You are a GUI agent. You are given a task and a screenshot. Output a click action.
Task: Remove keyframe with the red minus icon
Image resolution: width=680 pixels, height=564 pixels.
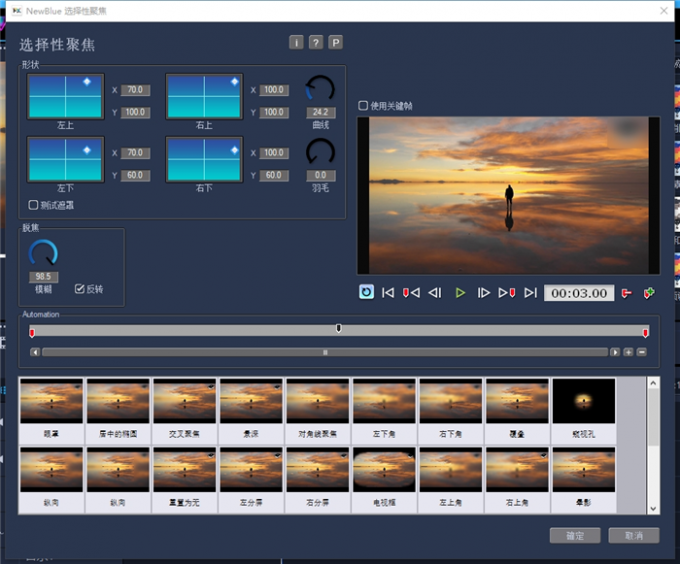(x=626, y=293)
